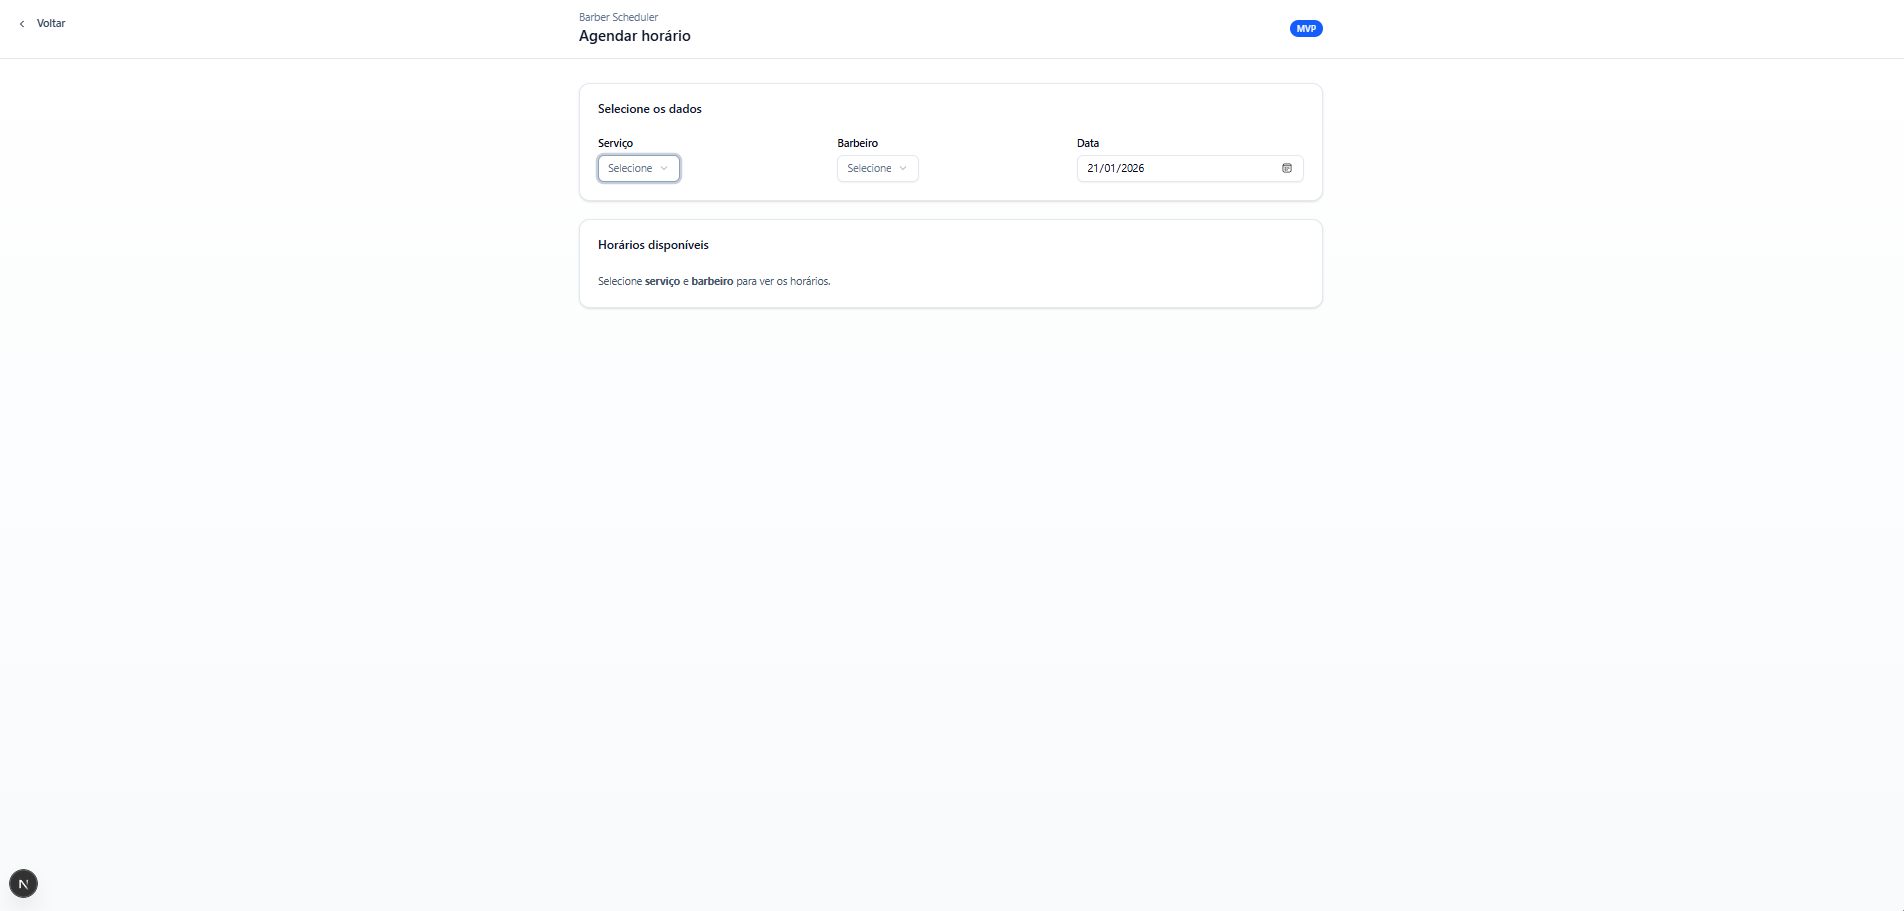Click the bold word serviço in hint text
The height and width of the screenshot is (911, 1904).
tap(662, 282)
